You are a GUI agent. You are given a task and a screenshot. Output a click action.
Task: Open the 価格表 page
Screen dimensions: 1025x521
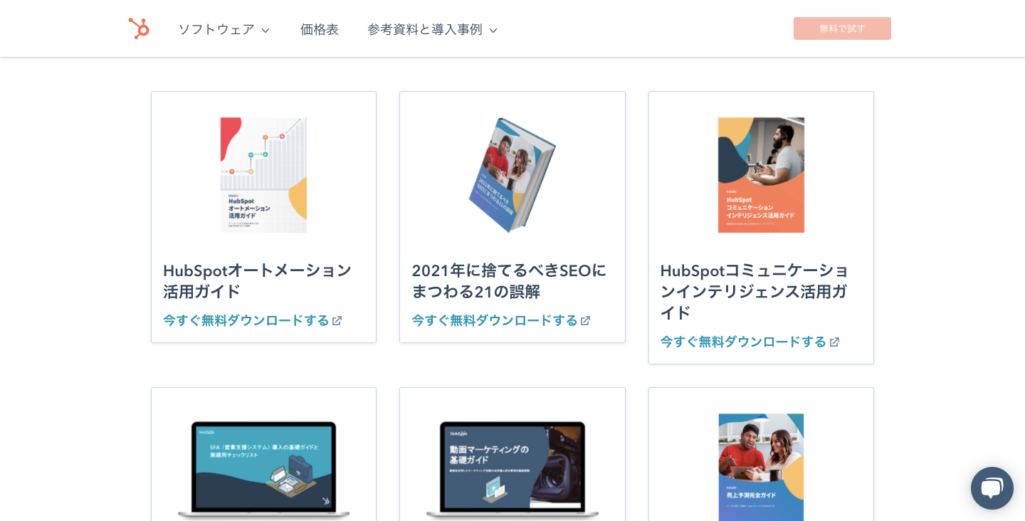(320, 29)
